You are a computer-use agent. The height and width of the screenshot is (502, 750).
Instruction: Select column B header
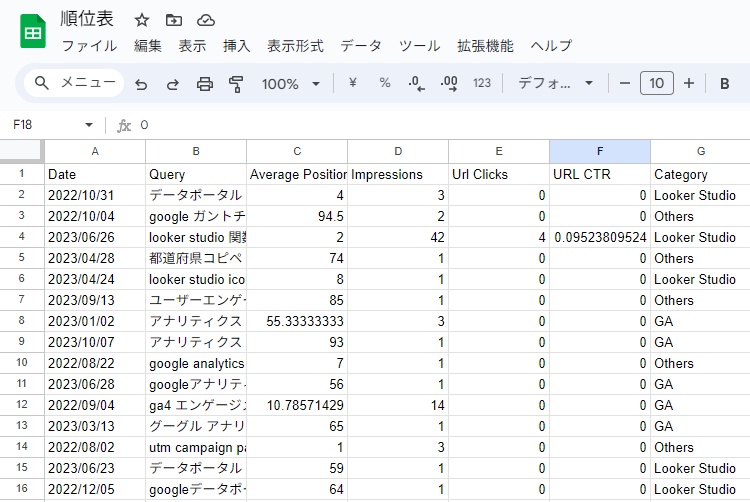196,152
